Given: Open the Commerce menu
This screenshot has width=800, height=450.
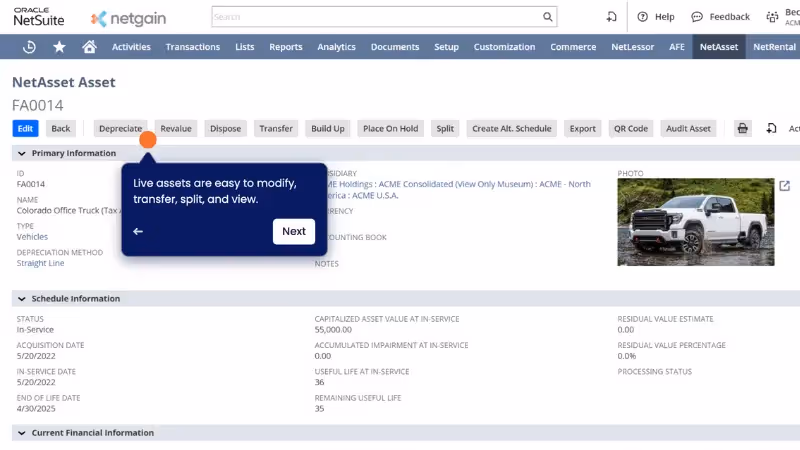Looking at the screenshot, I should click(x=573, y=47).
